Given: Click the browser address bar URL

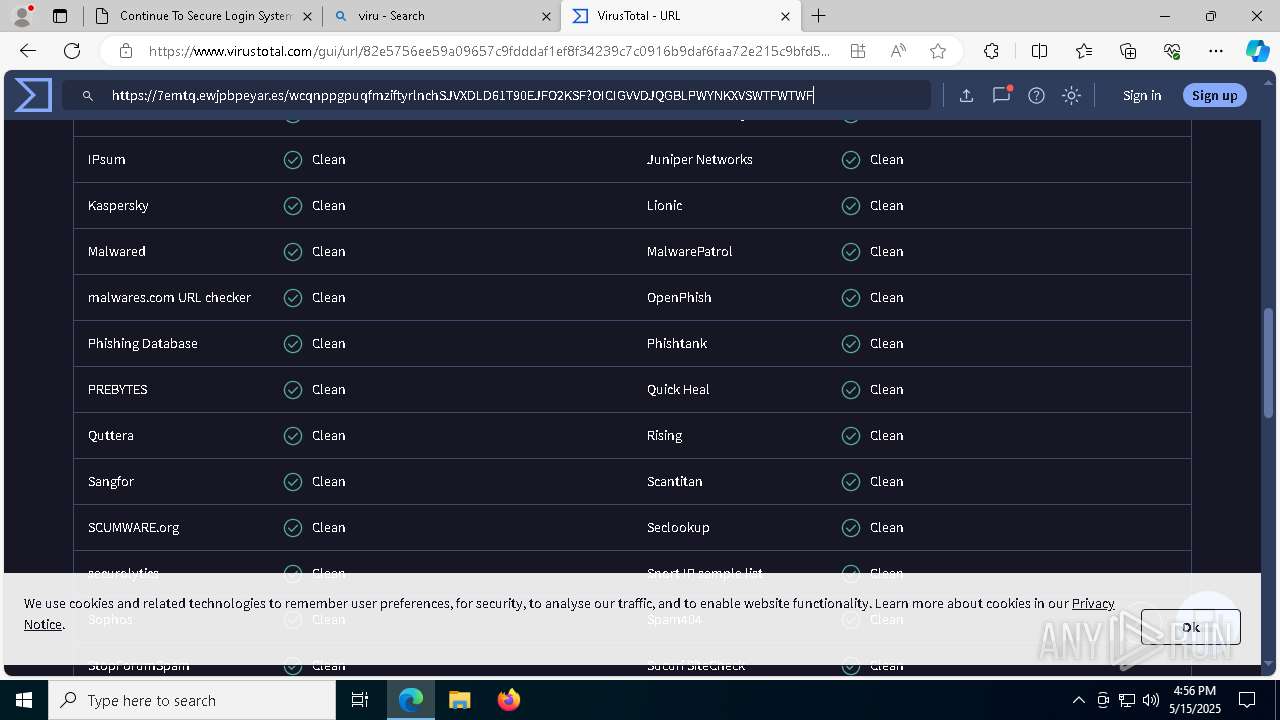Looking at the screenshot, I should pyautogui.click(x=489, y=51).
